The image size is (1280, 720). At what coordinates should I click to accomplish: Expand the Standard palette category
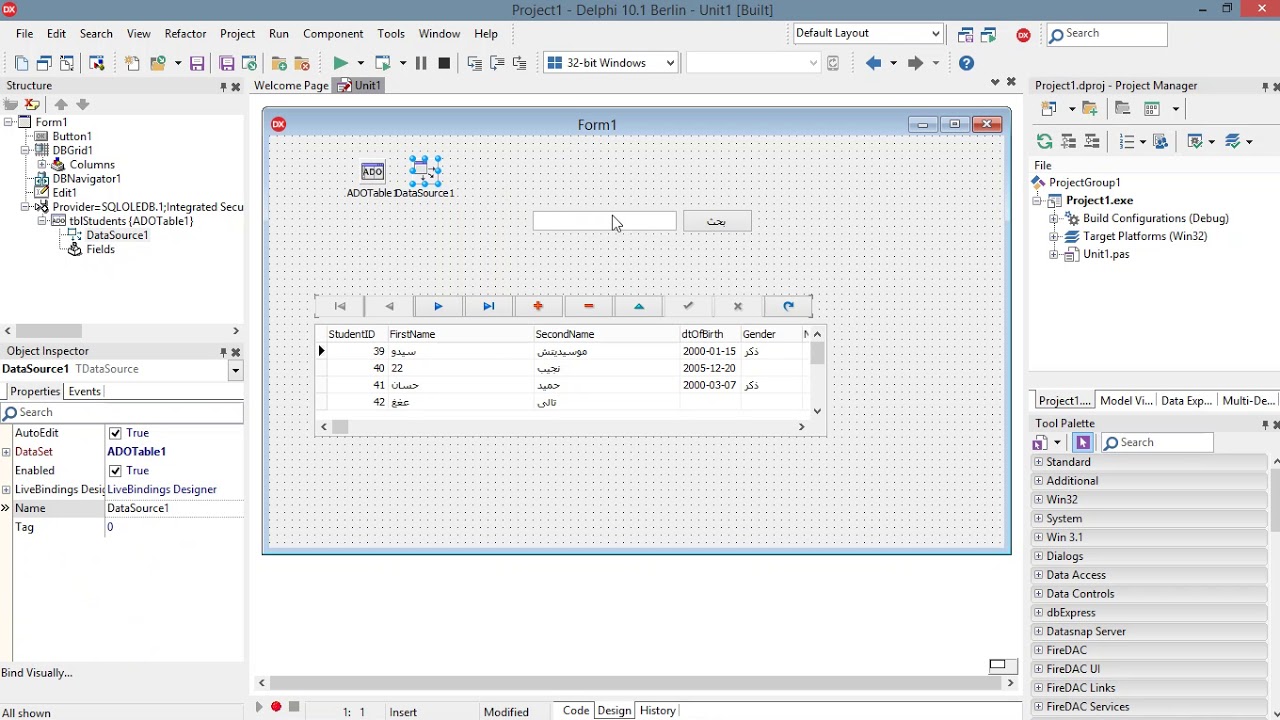(1038, 462)
